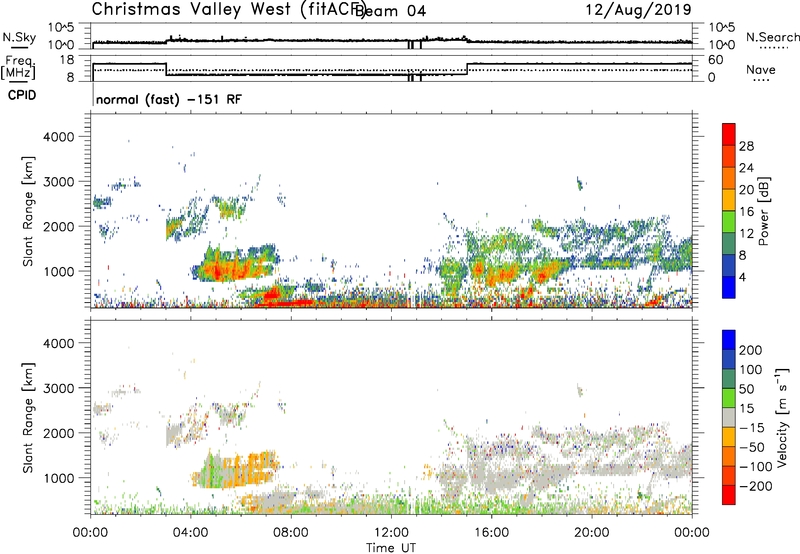Click the 4000 tick of the power panel
This screenshot has height=554, width=800.
tap(59, 137)
